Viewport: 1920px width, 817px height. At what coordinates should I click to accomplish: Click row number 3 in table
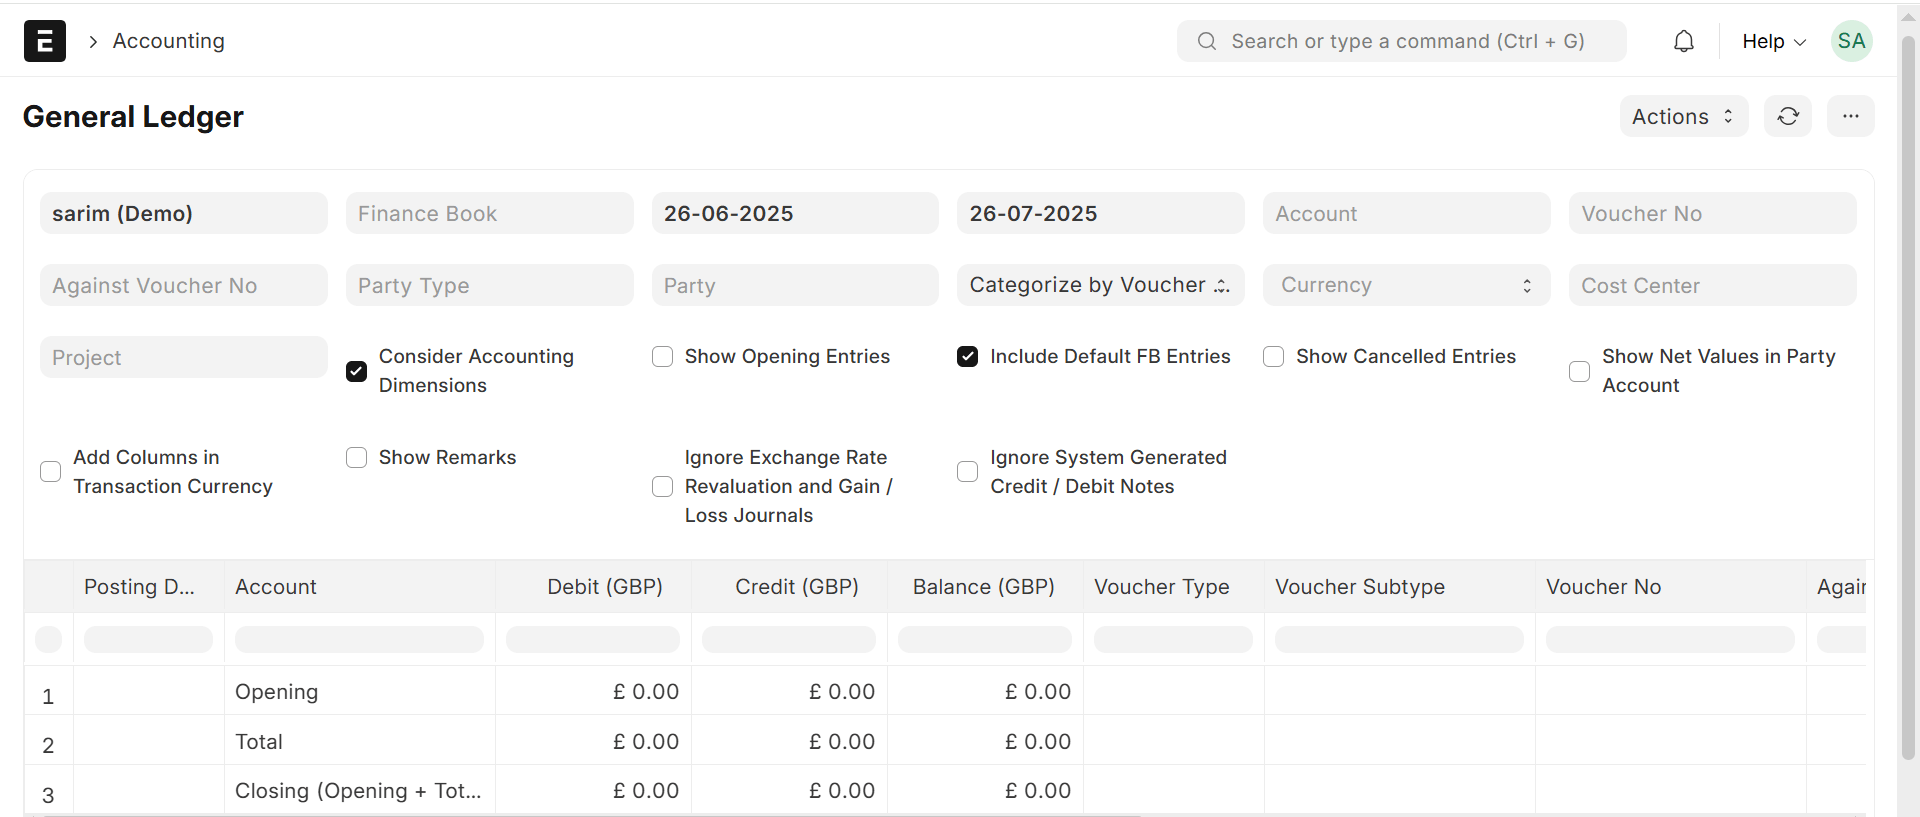pyautogui.click(x=49, y=795)
